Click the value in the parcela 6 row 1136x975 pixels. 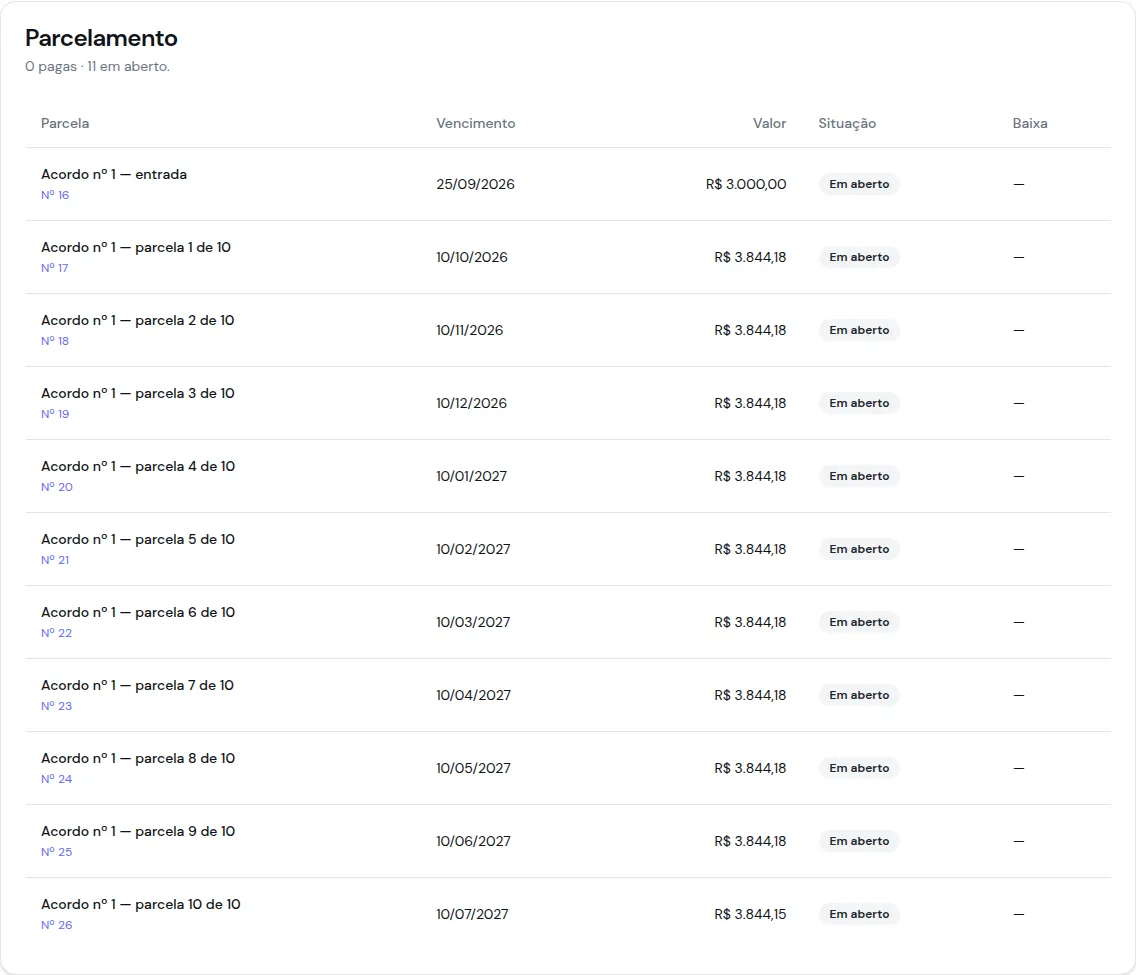click(x=751, y=622)
